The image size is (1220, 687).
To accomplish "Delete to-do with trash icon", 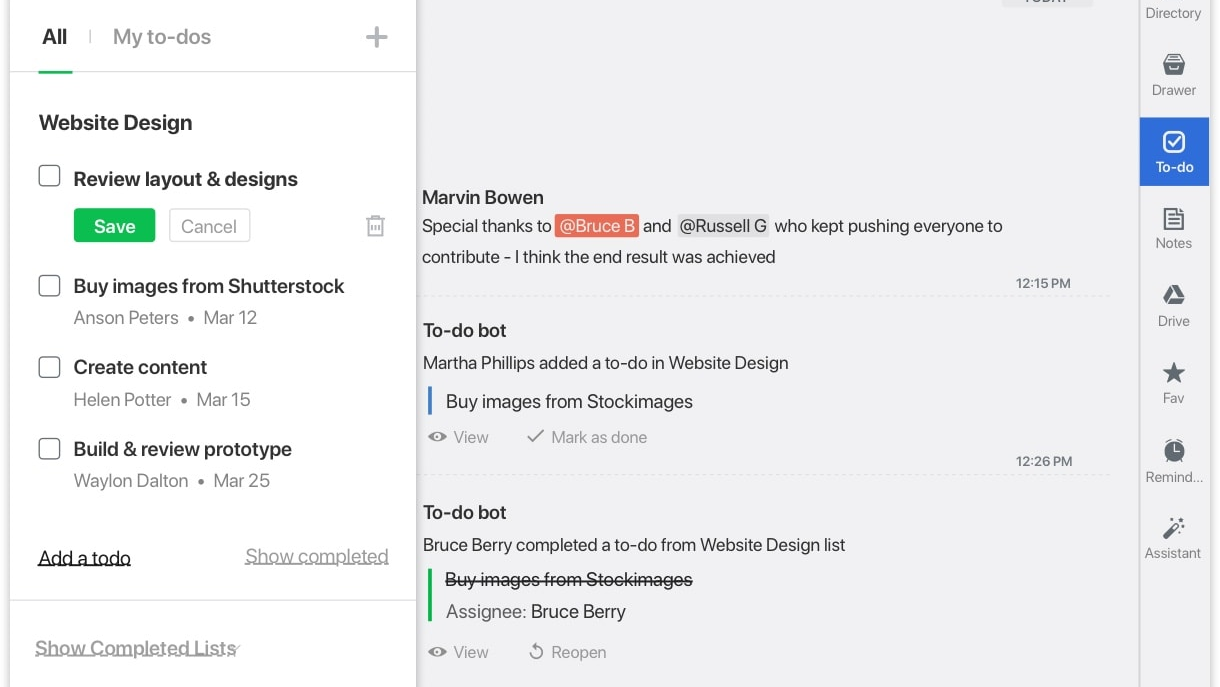I will pyautogui.click(x=375, y=226).
